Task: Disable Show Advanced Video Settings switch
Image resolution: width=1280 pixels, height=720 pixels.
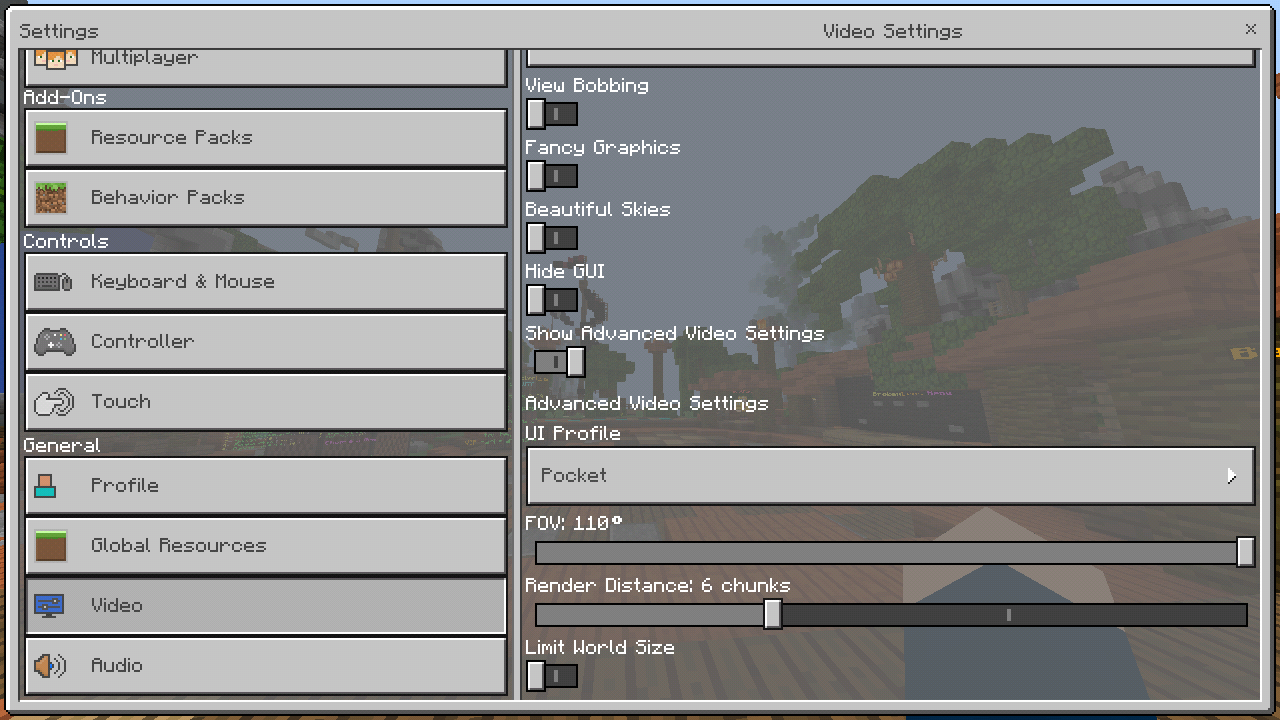Action: click(559, 362)
